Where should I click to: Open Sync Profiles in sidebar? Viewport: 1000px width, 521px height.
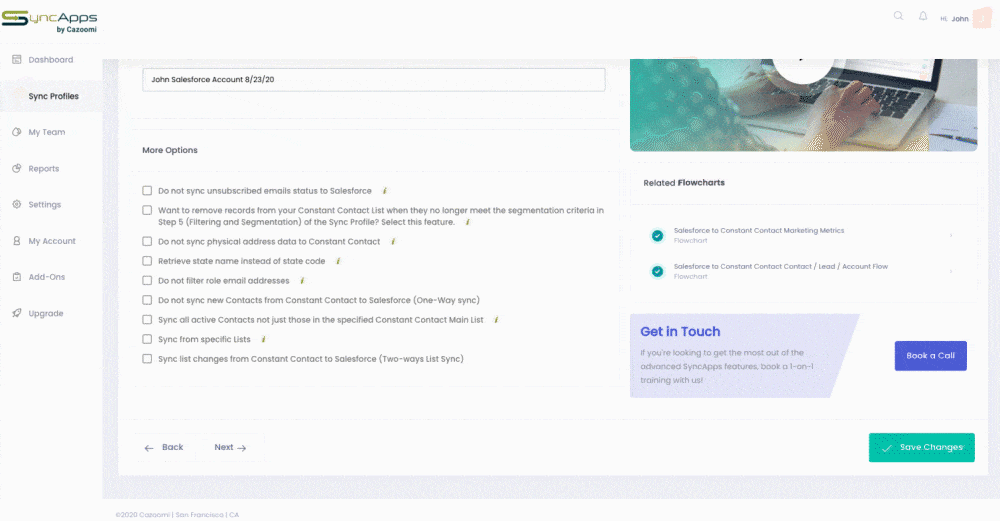tap(54, 96)
